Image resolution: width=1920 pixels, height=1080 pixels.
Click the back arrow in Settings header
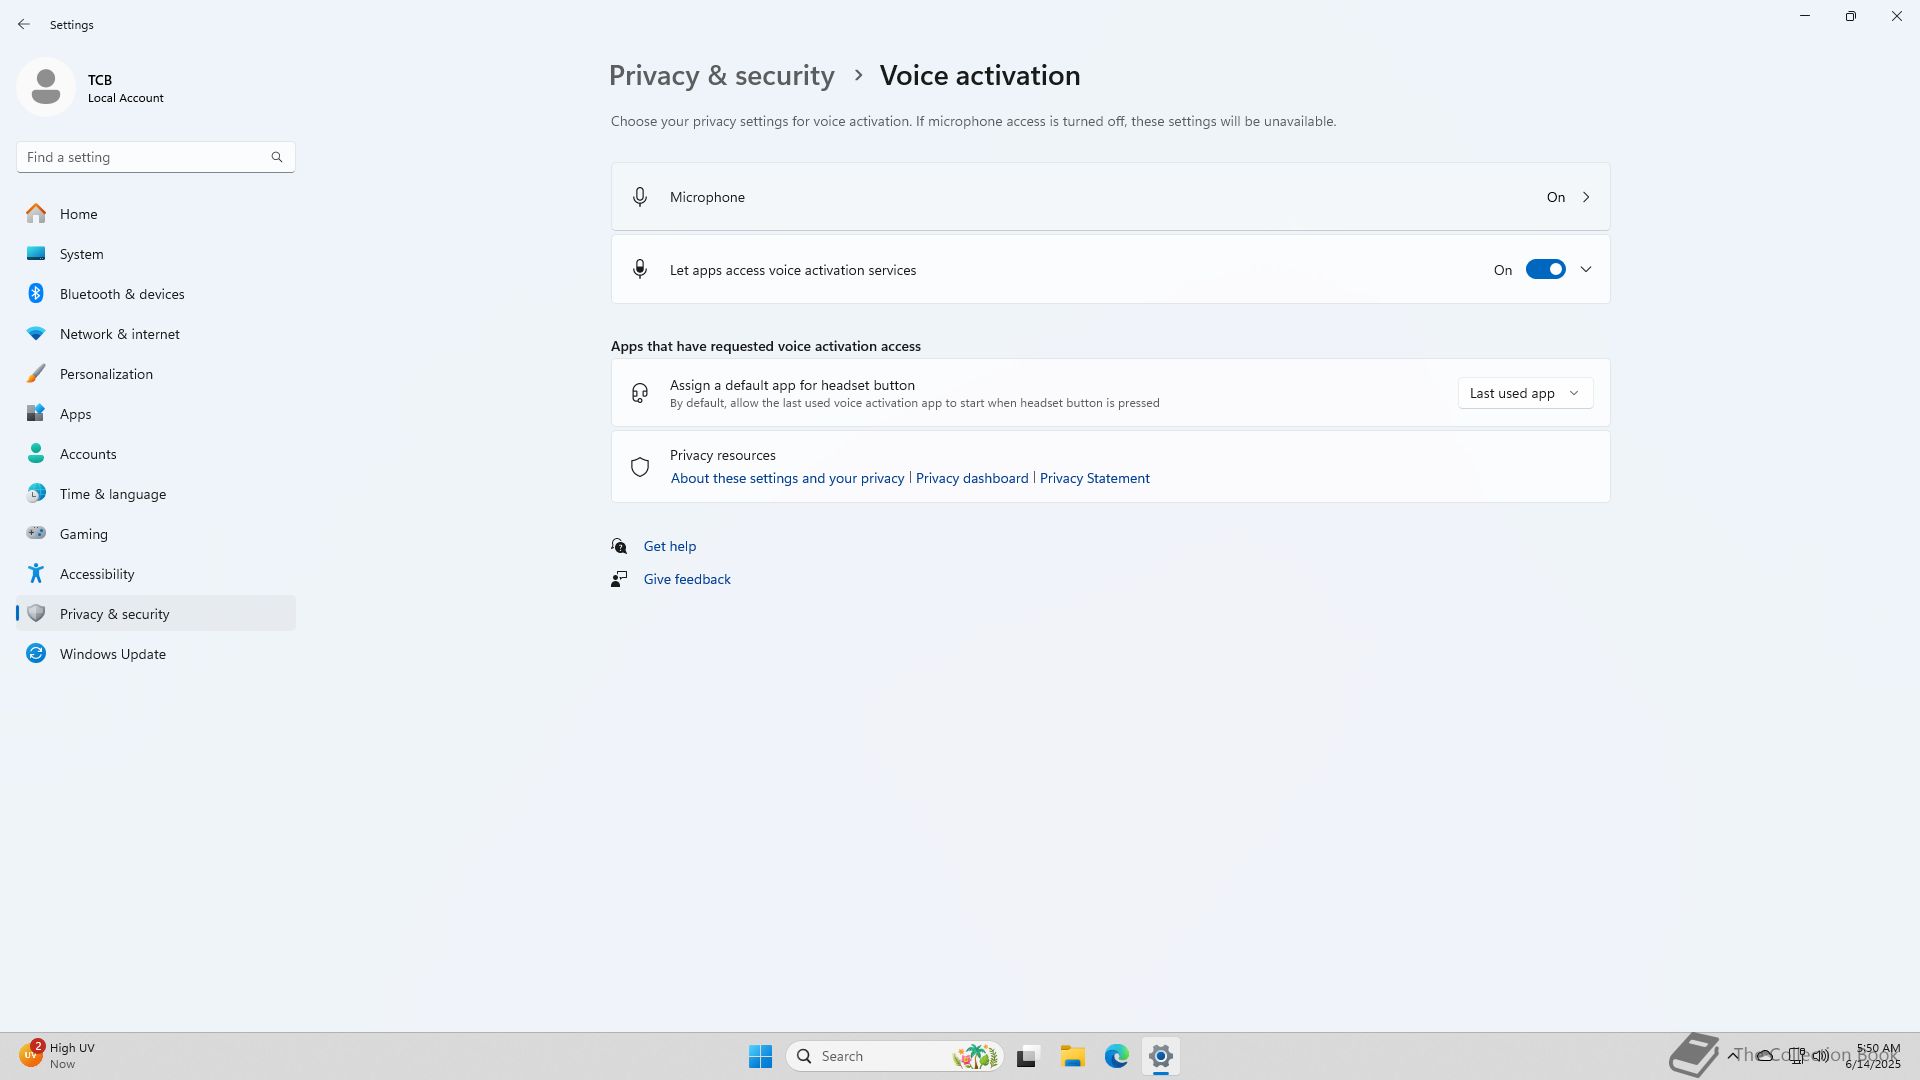click(x=24, y=24)
